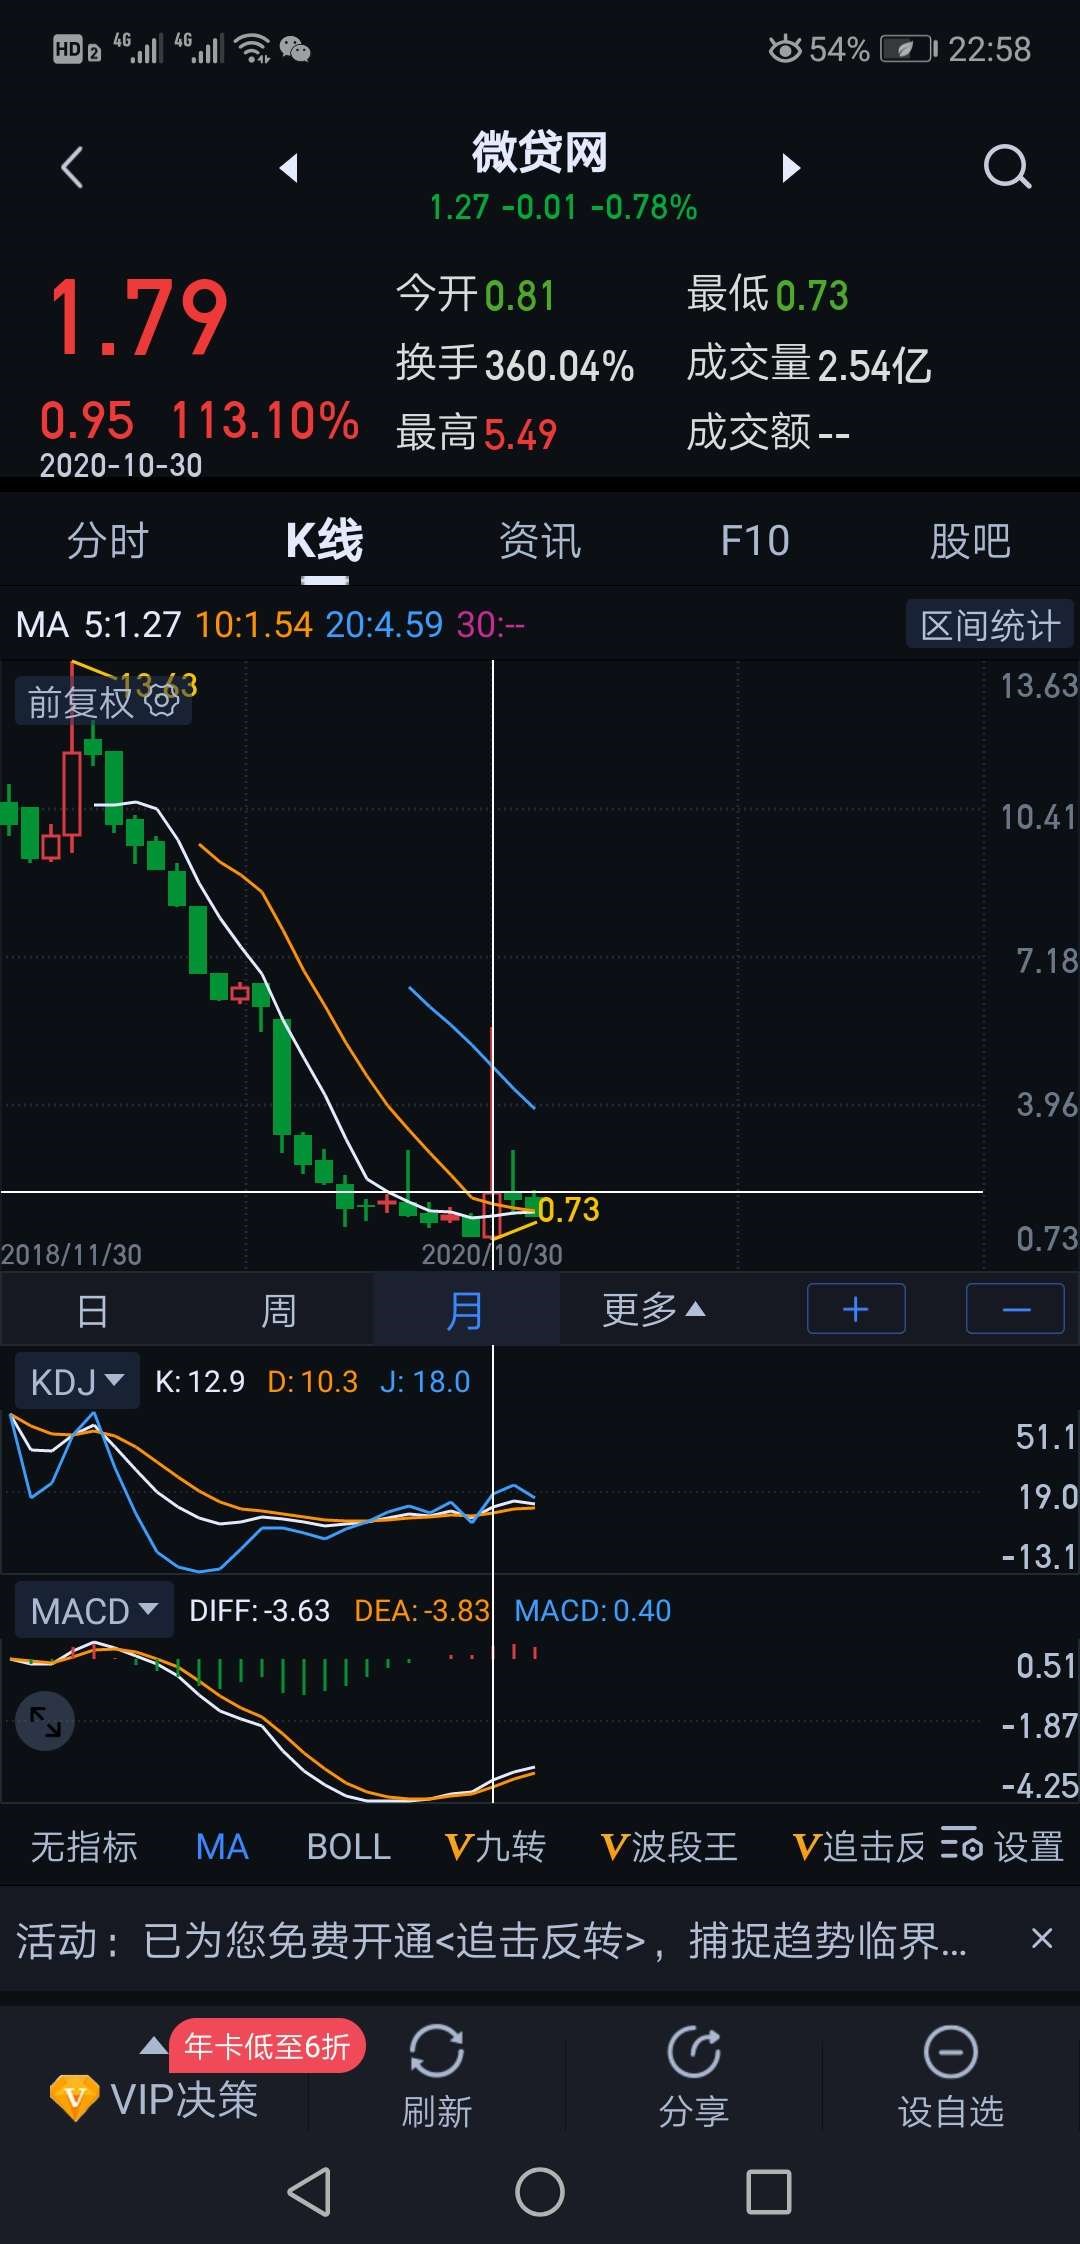
Task: Open 区间统计 interval statistics
Action: [990, 626]
